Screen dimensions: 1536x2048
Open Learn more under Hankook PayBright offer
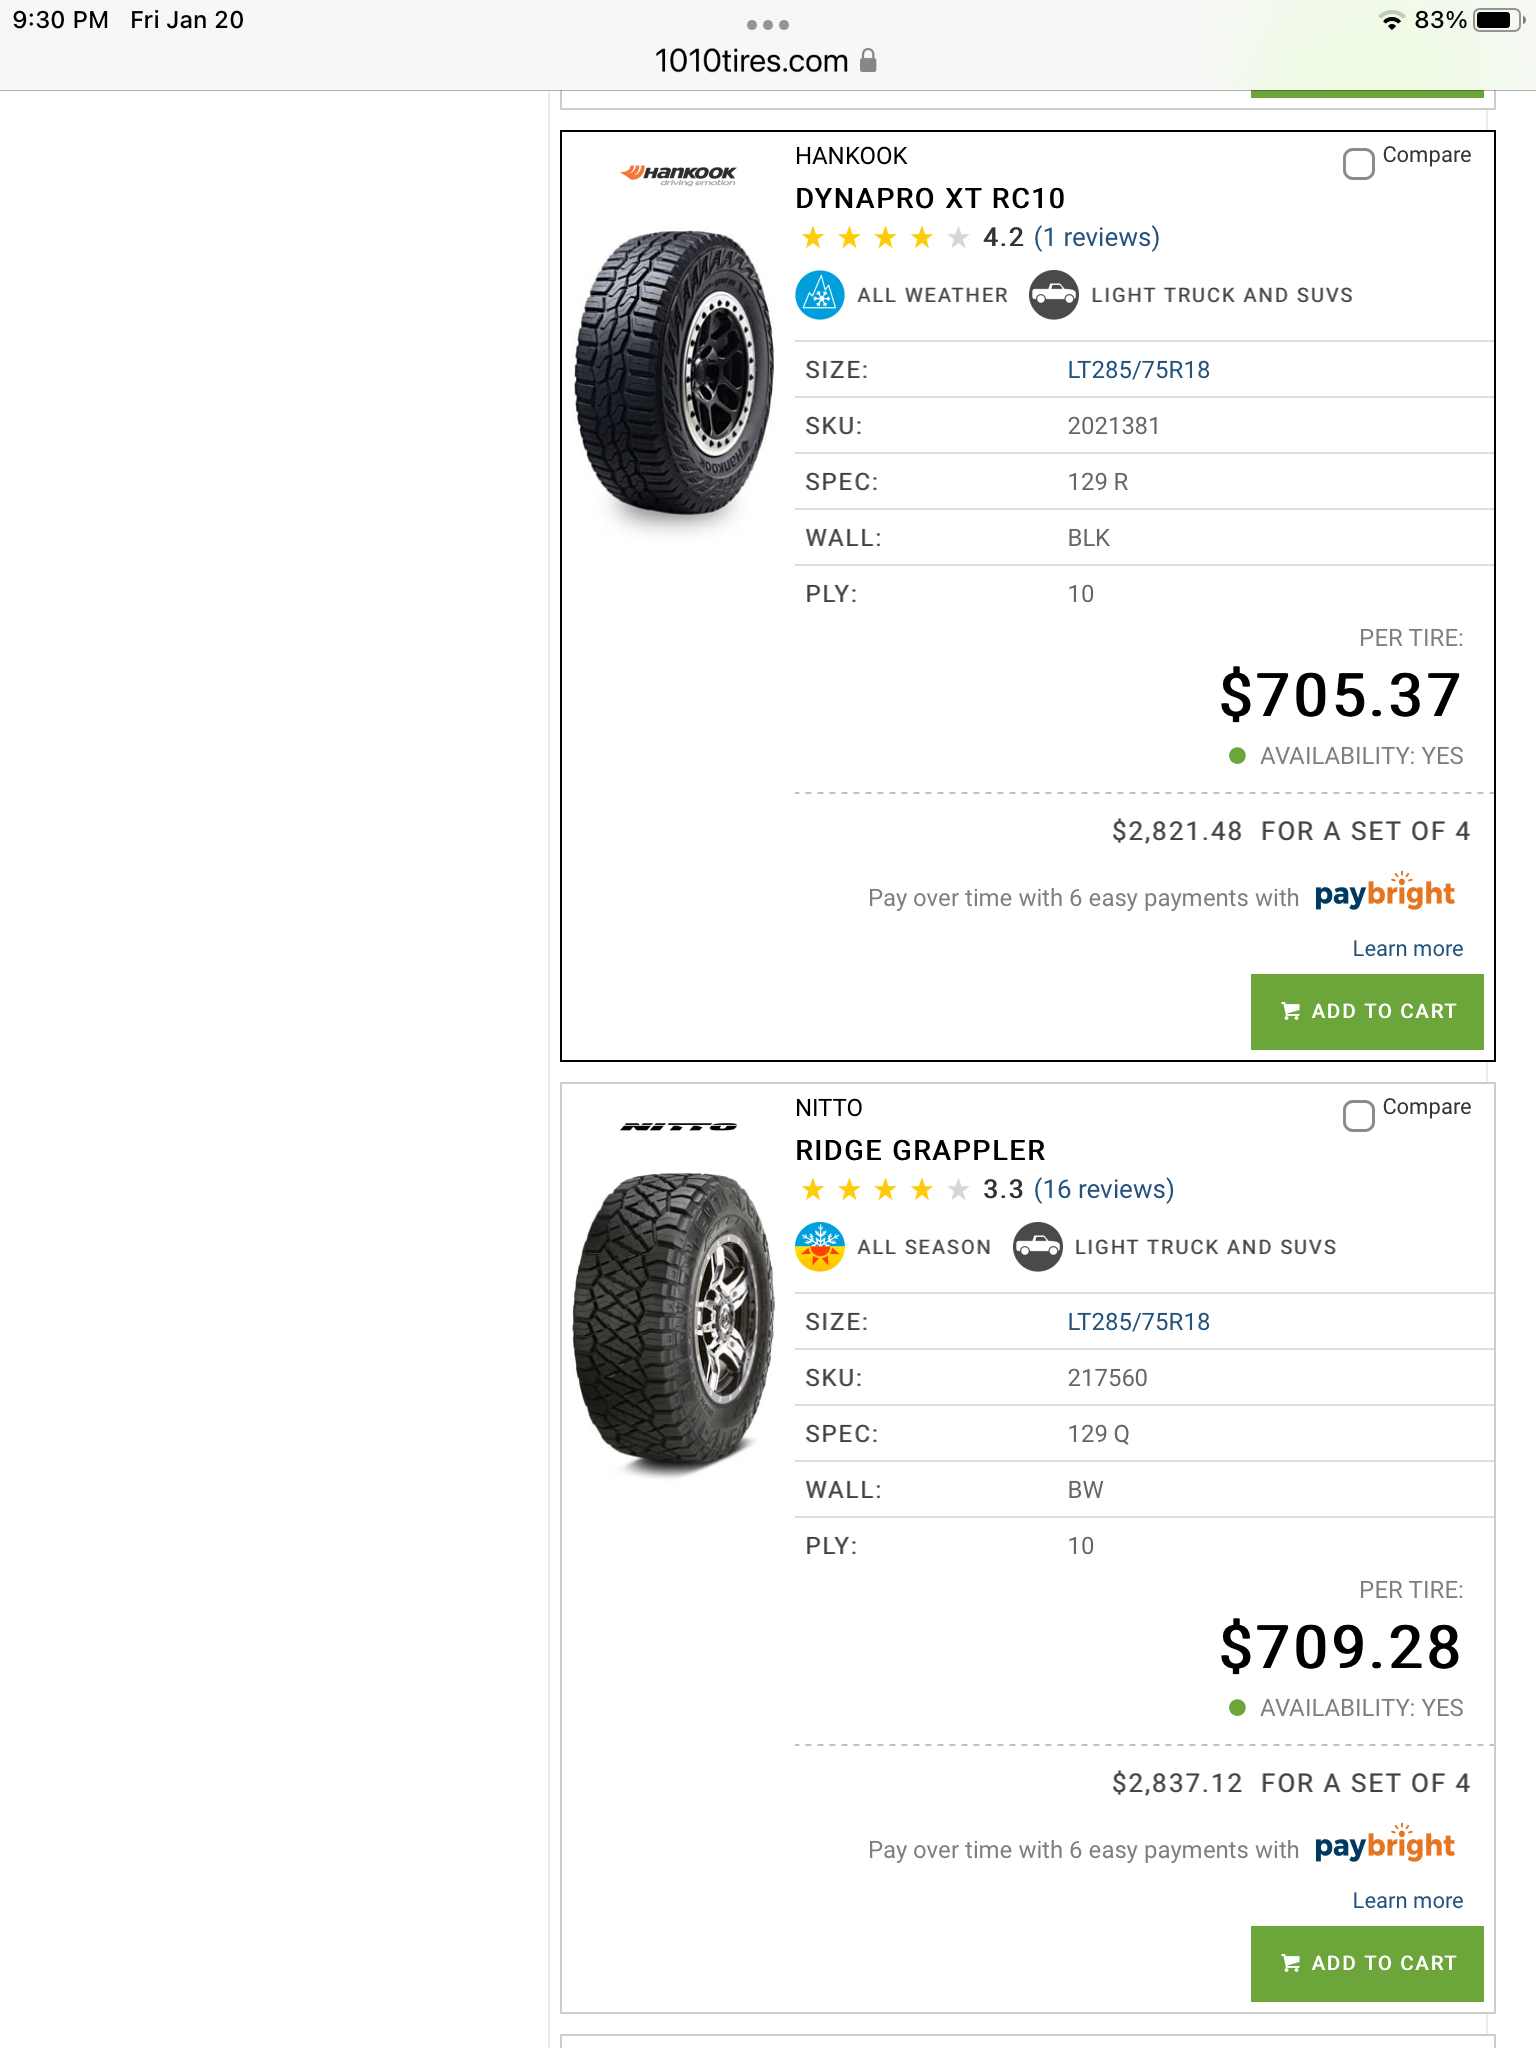tap(1407, 949)
